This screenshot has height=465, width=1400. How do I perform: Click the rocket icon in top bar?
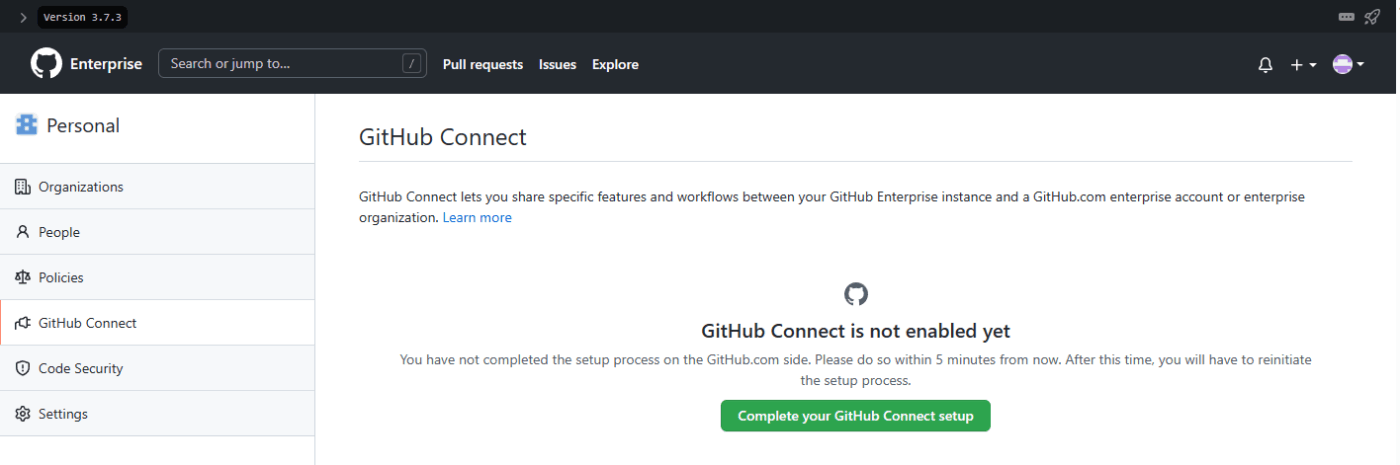[x=1372, y=17]
